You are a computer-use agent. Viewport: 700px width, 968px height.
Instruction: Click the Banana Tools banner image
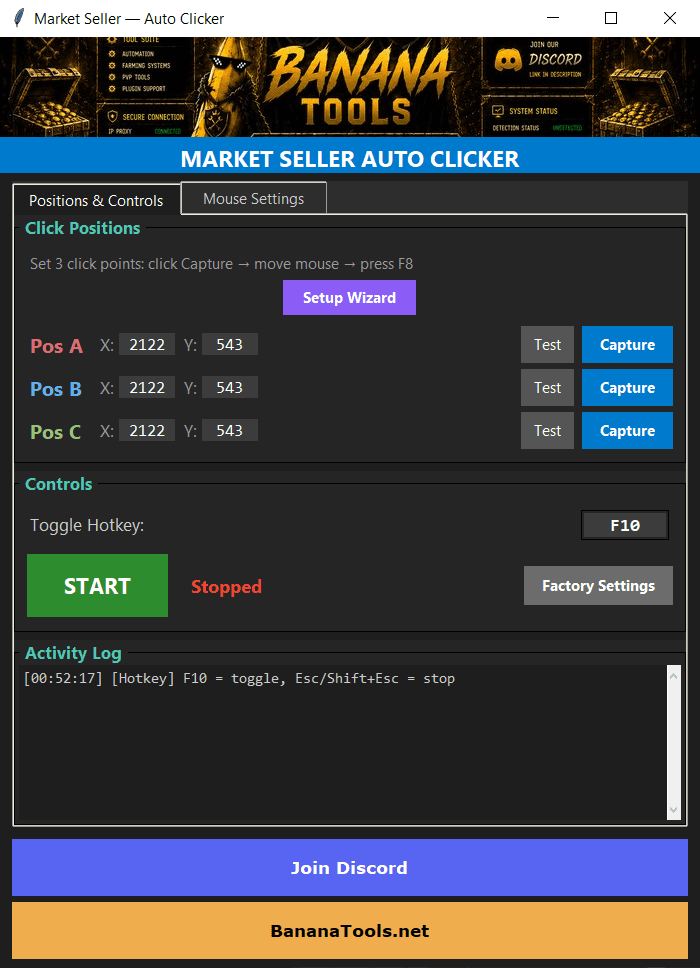(x=350, y=87)
